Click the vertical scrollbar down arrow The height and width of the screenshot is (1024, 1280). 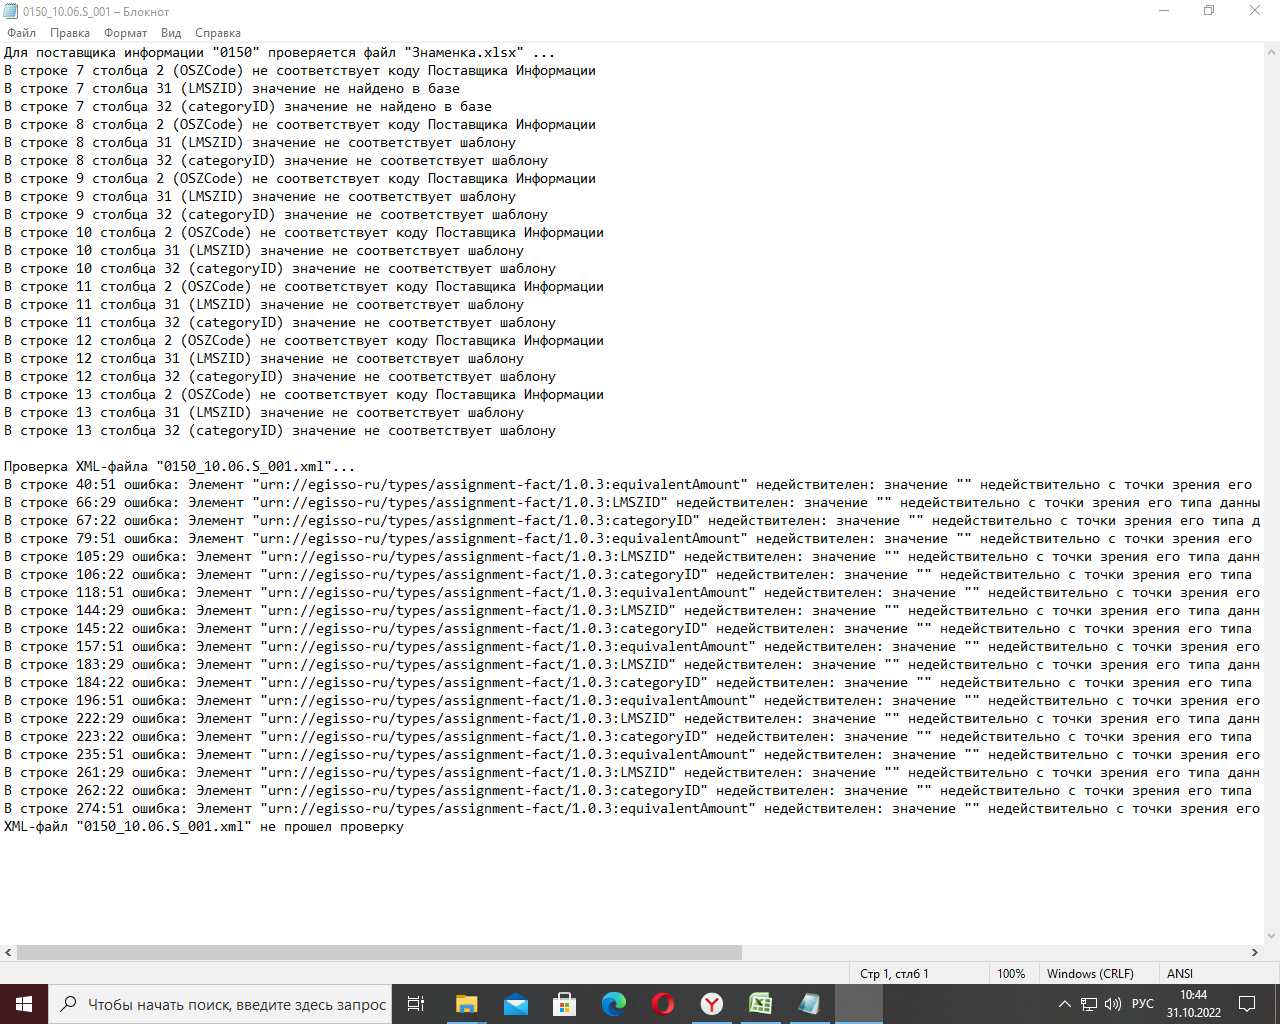pyautogui.click(x=1271, y=937)
